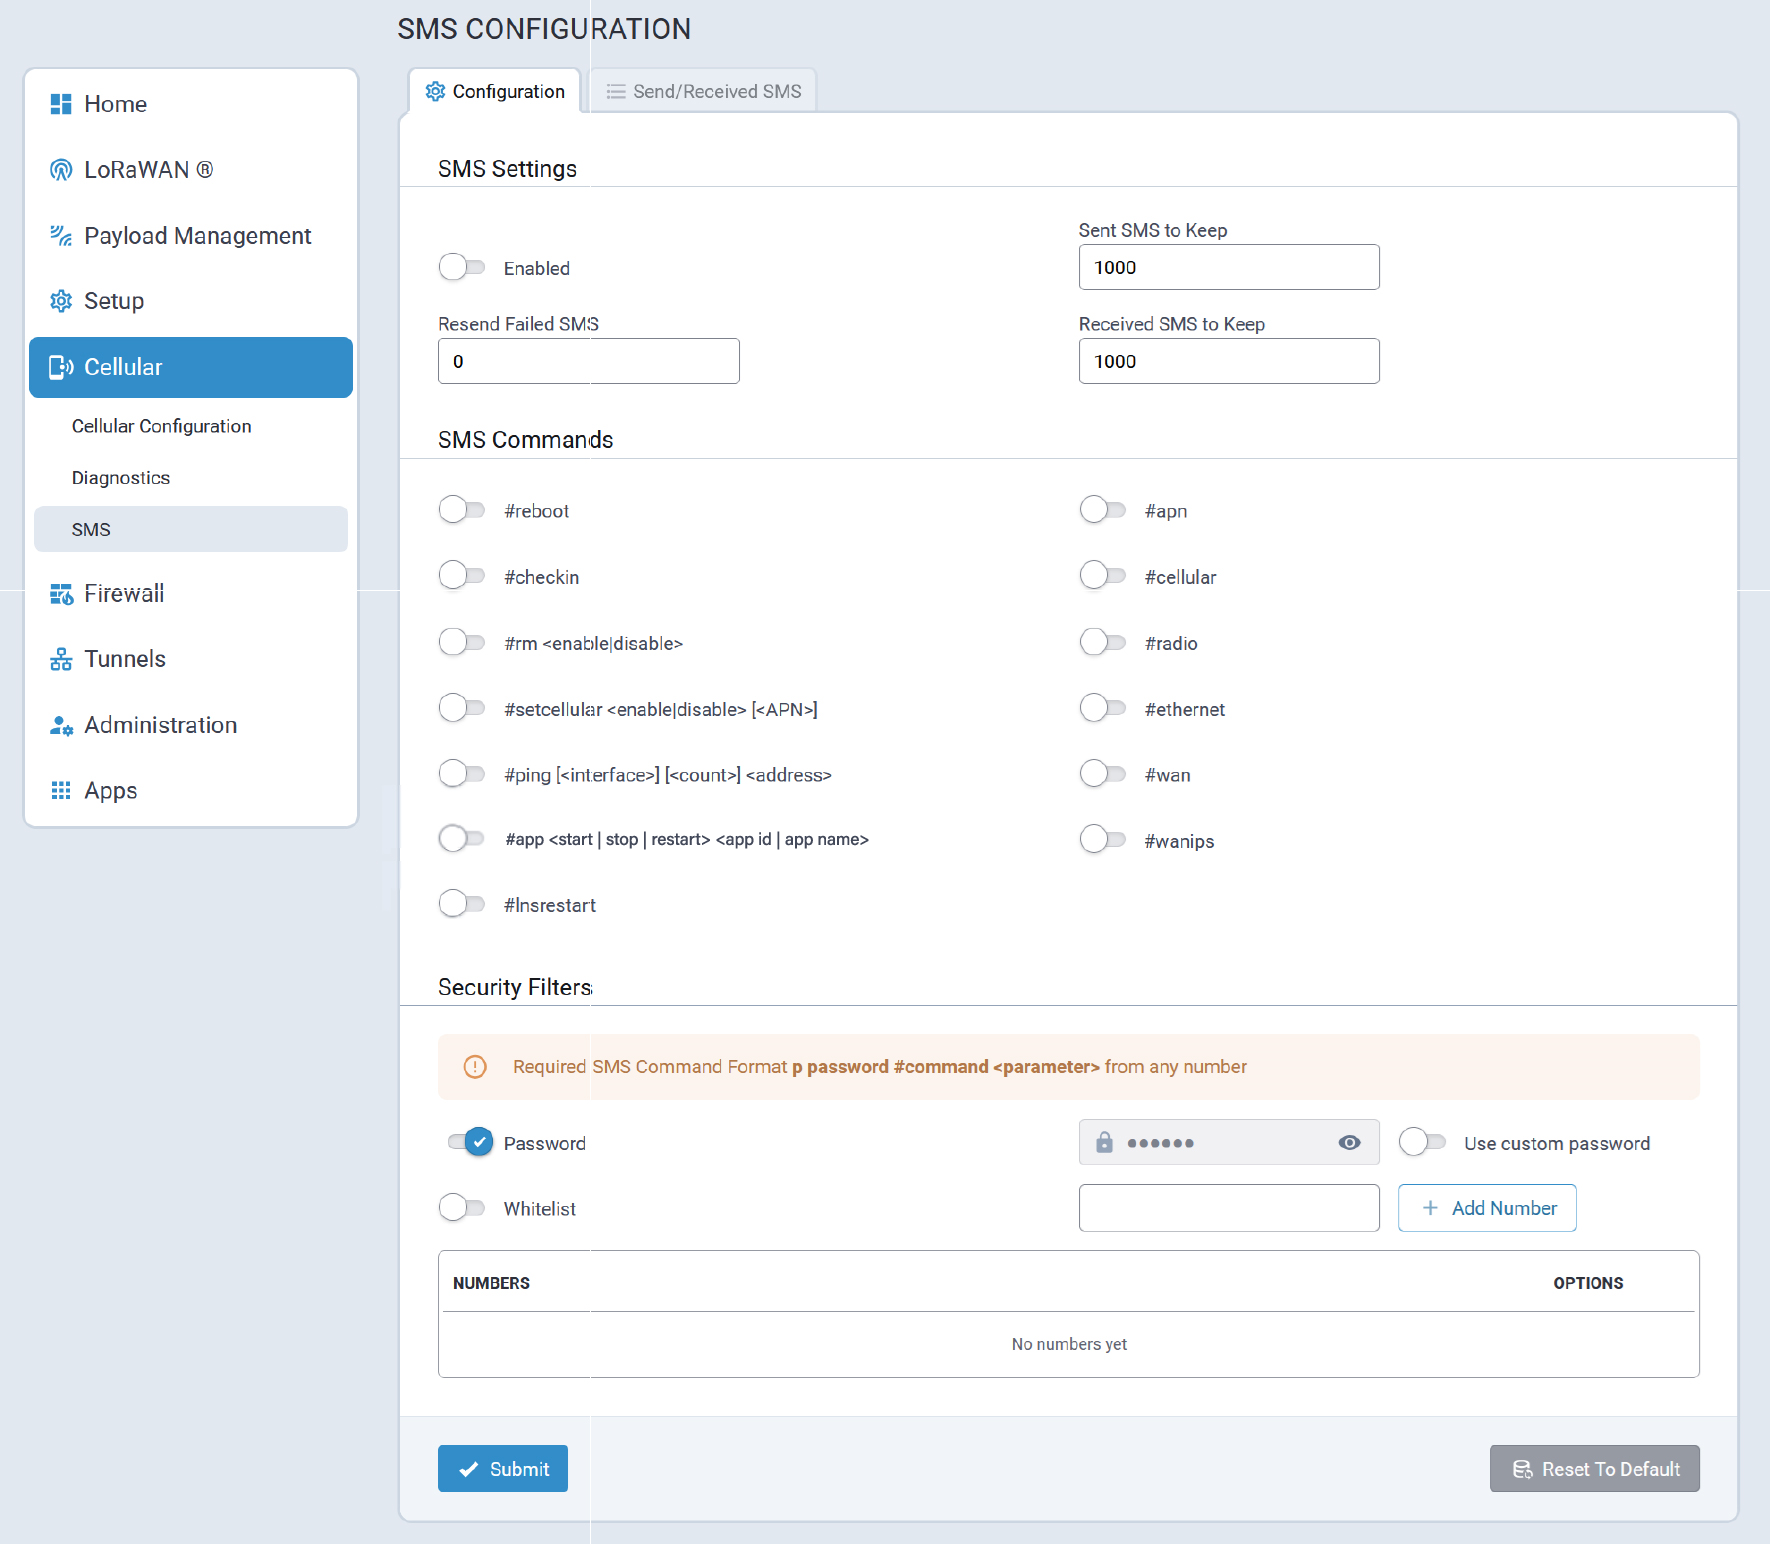Image resolution: width=1770 pixels, height=1544 pixels.
Task: Enable SMS with the Enabled toggle
Action: [462, 267]
